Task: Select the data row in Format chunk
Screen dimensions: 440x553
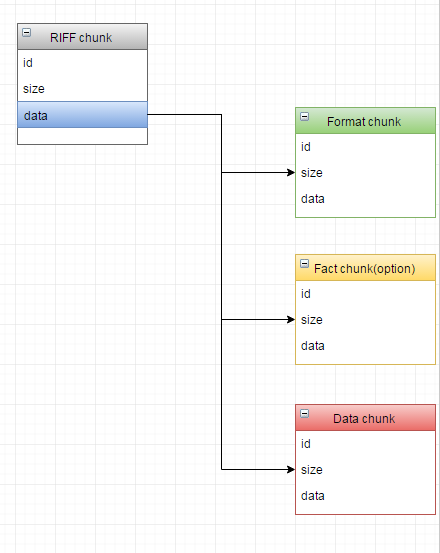Action: click(366, 199)
